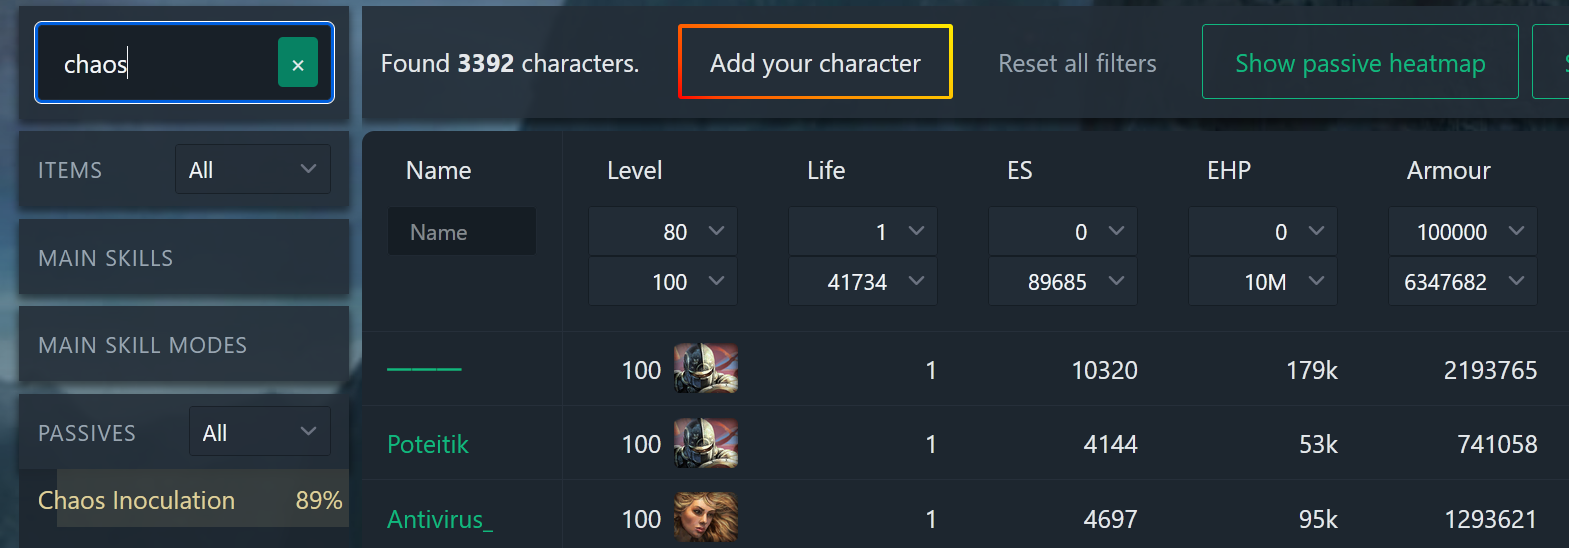Expand MAIN SKILLS filter section
The image size is (1569, 548).
click(184, 258)
